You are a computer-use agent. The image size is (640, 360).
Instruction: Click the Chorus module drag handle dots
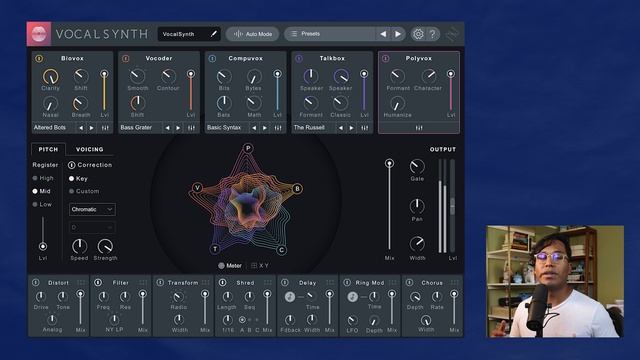(454, 282)
